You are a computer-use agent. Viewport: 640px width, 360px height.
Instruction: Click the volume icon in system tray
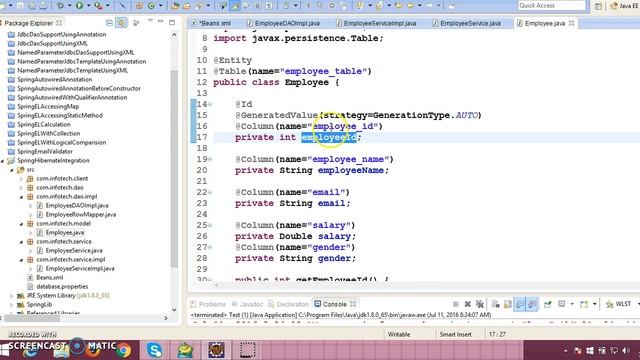[626, 351]
